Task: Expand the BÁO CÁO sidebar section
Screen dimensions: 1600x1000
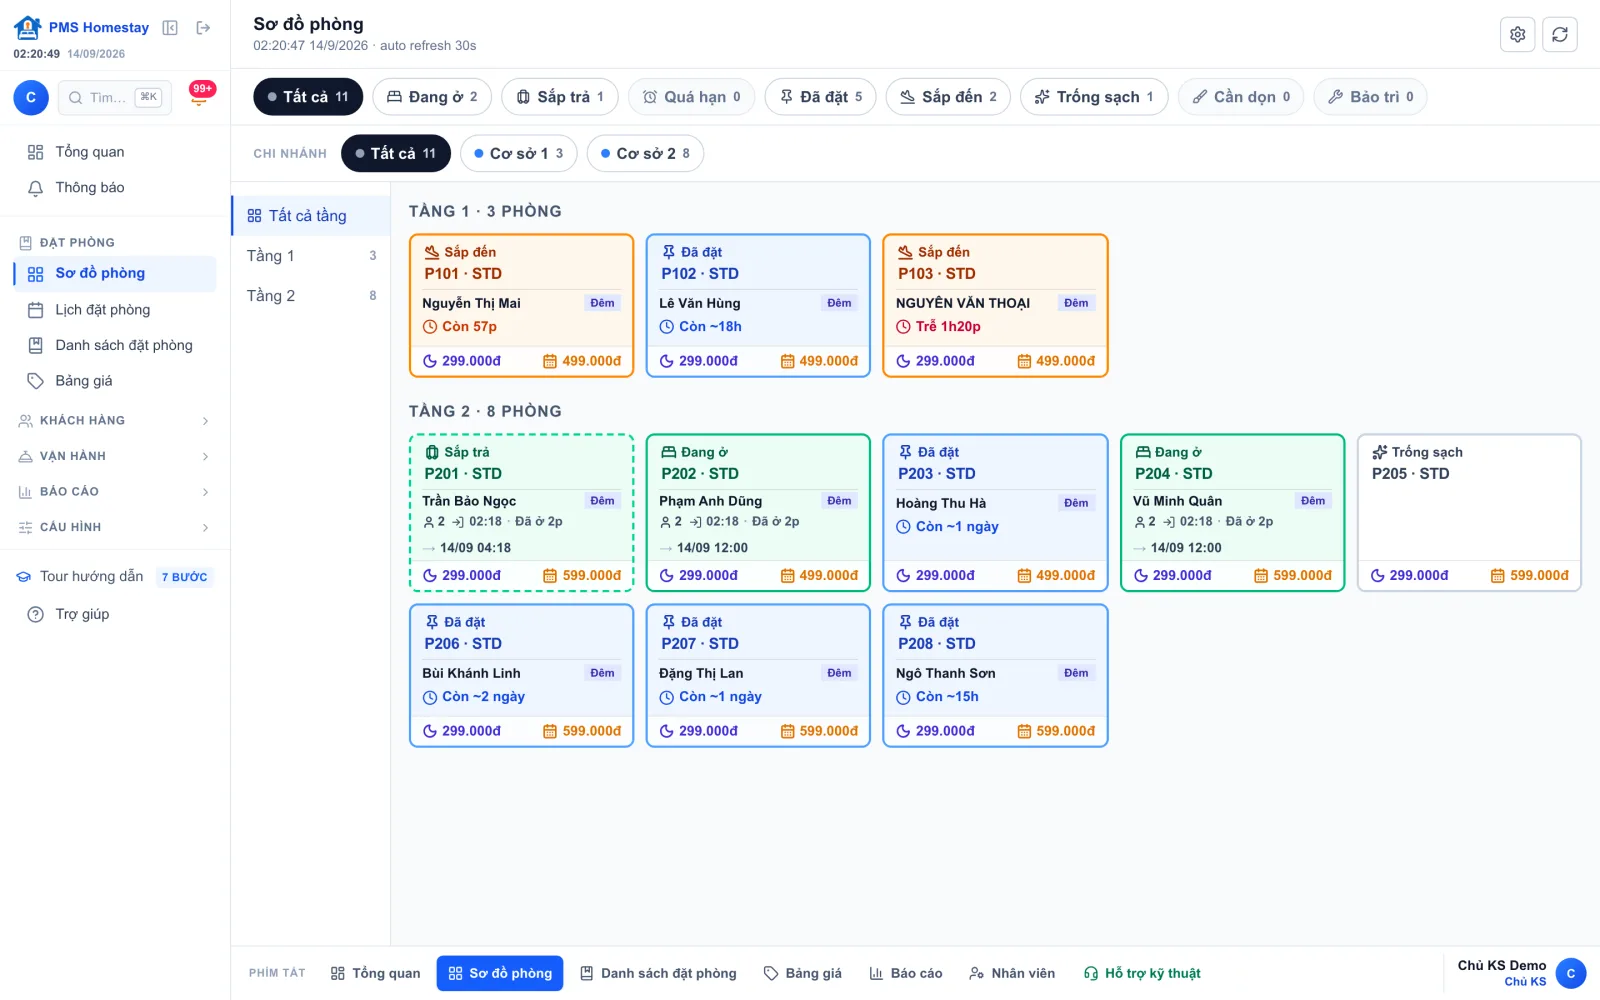Action: (114, 492)
